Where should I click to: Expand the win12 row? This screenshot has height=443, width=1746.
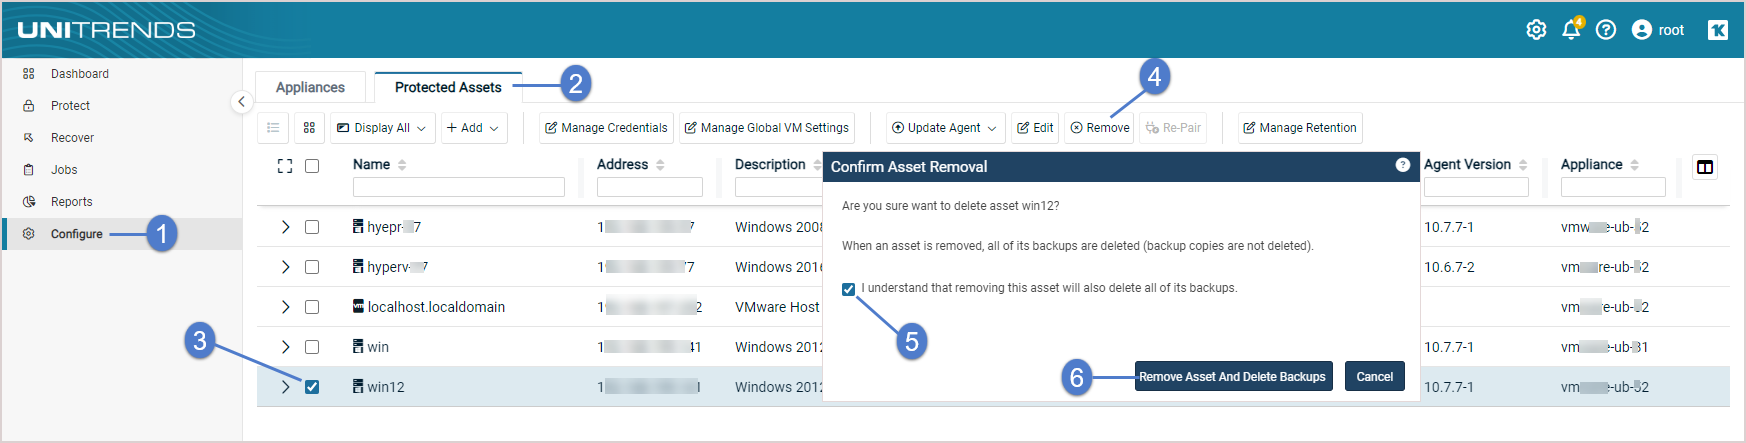[x=285, y=387]
